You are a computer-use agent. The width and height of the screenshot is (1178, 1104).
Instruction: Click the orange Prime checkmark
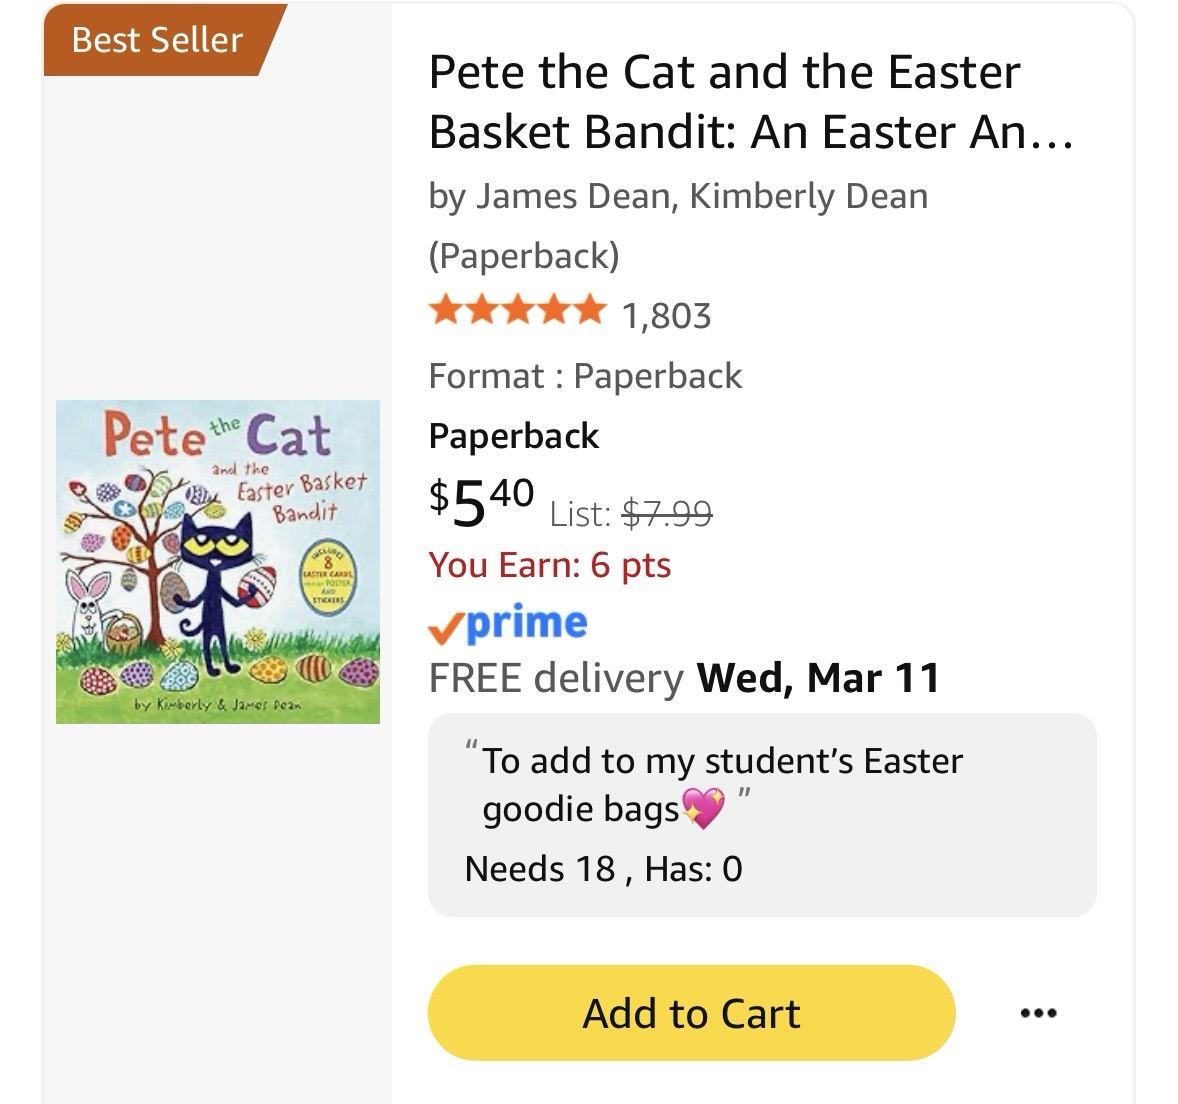coord(446,627)
